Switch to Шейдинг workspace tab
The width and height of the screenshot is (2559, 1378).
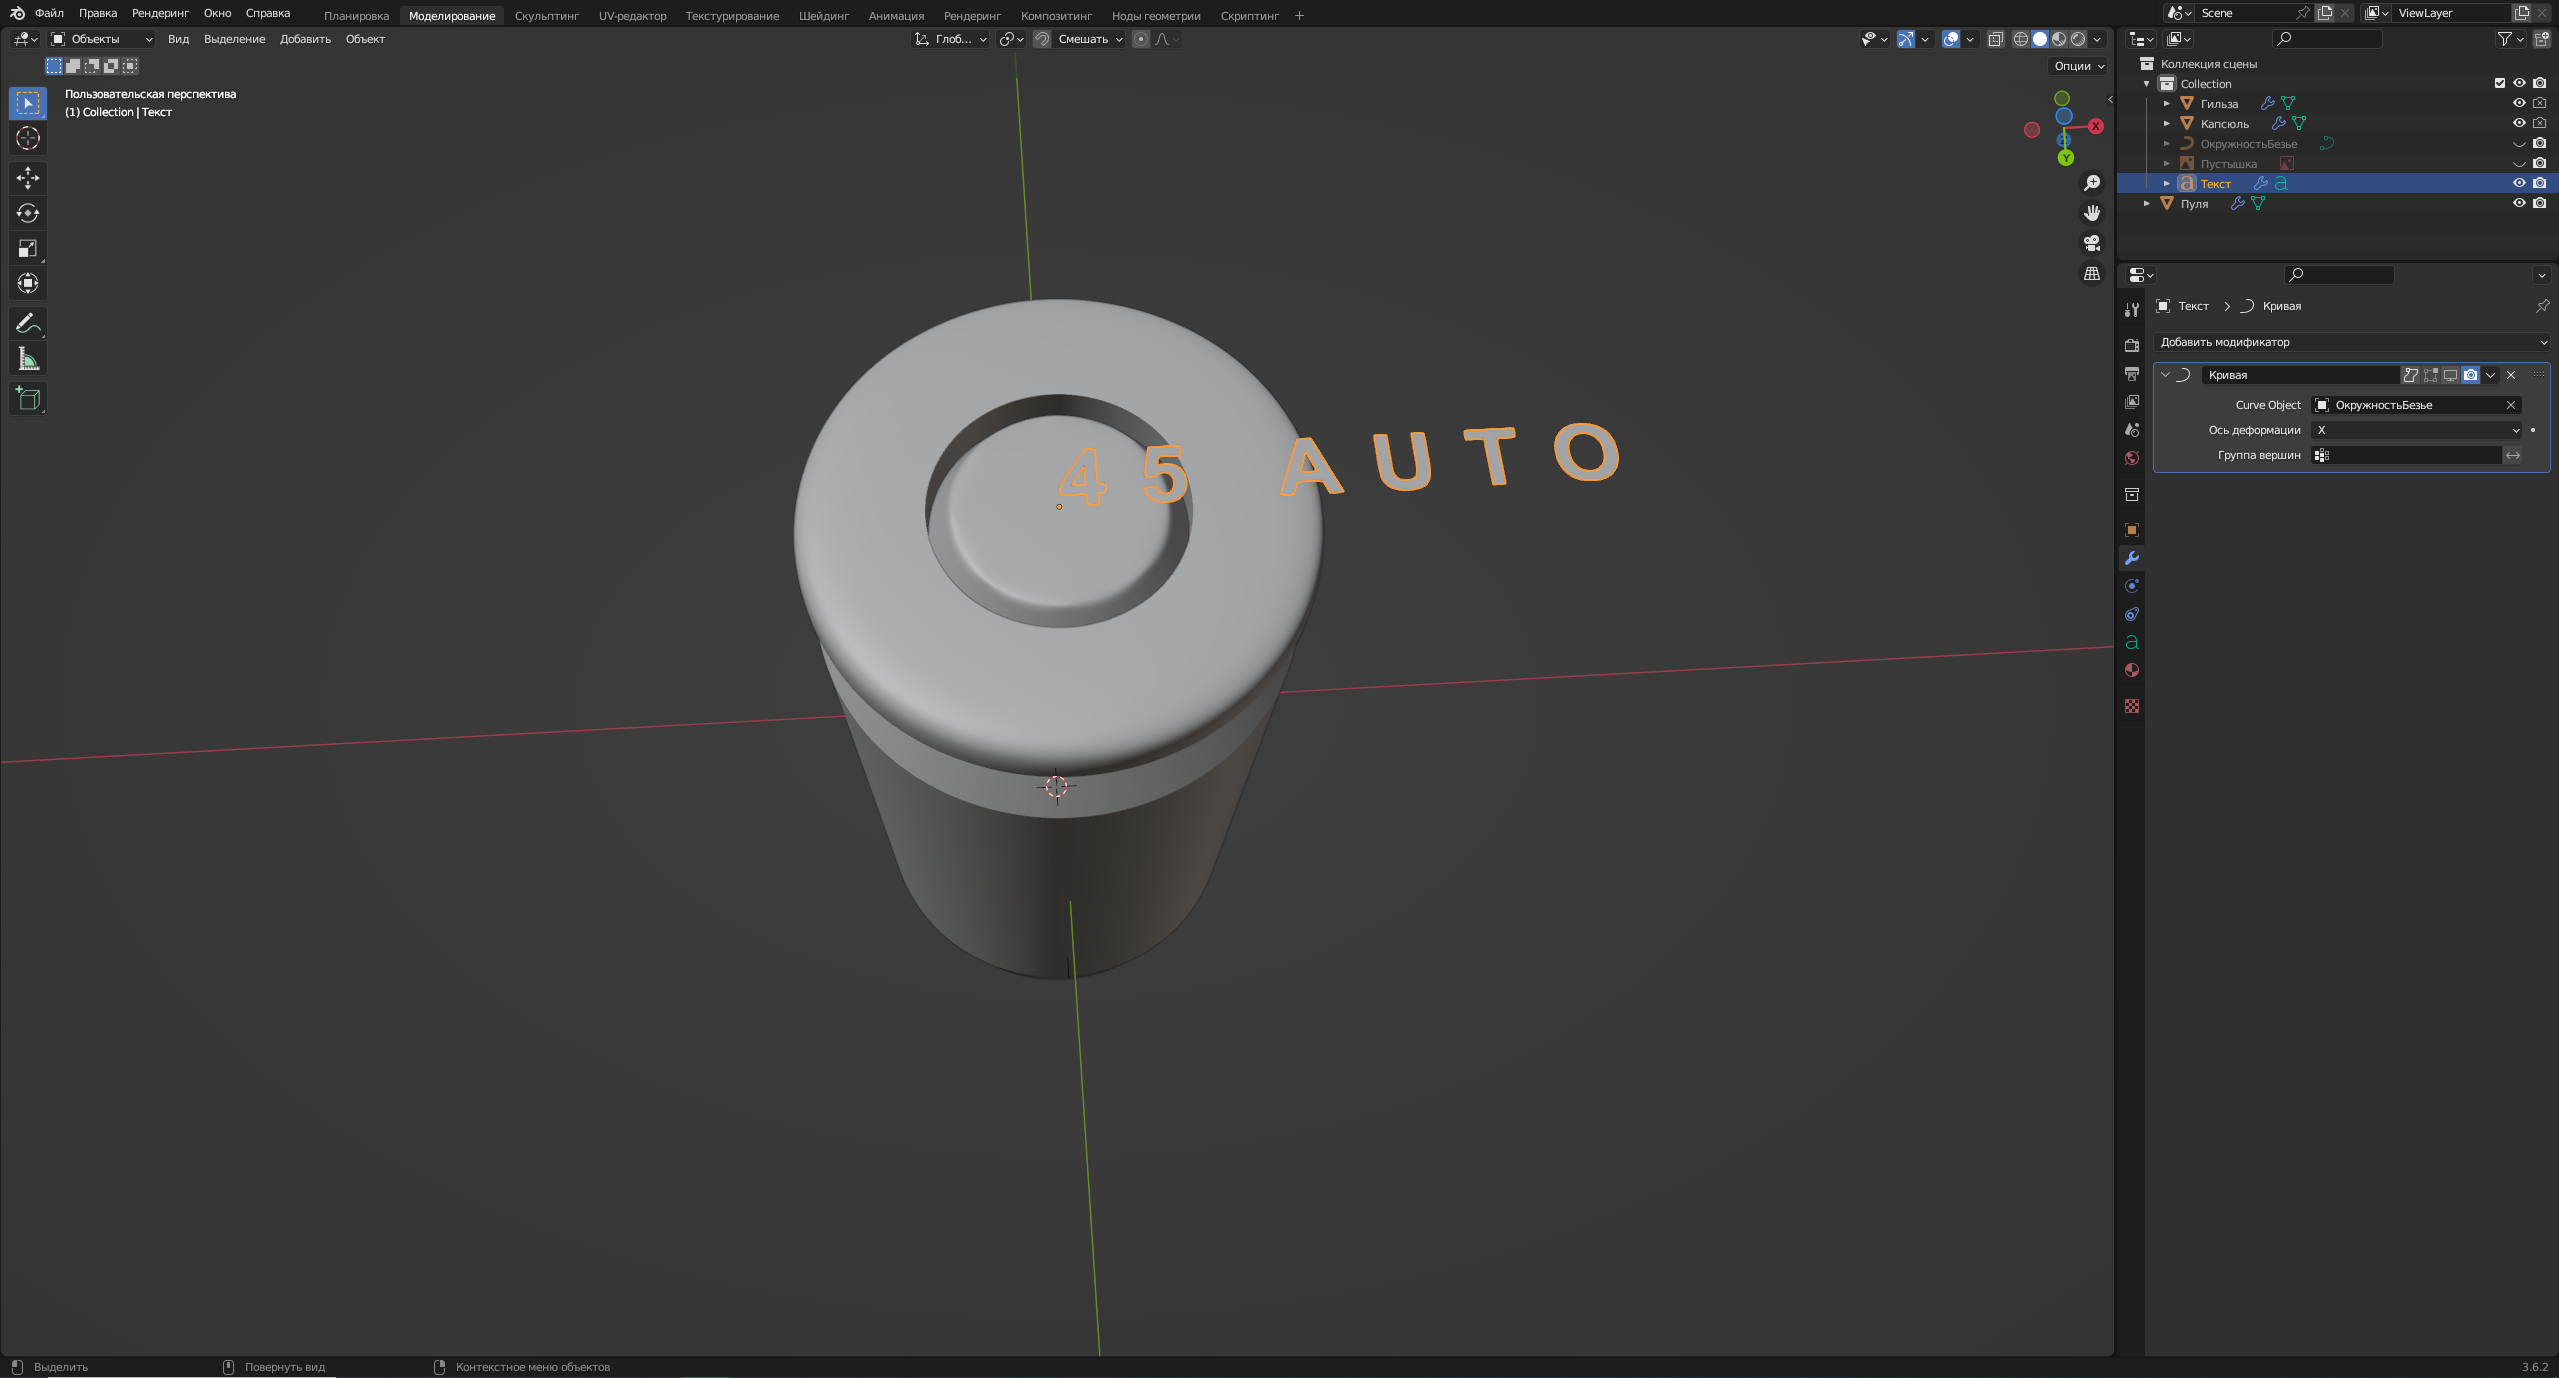[x=824, y=16]
